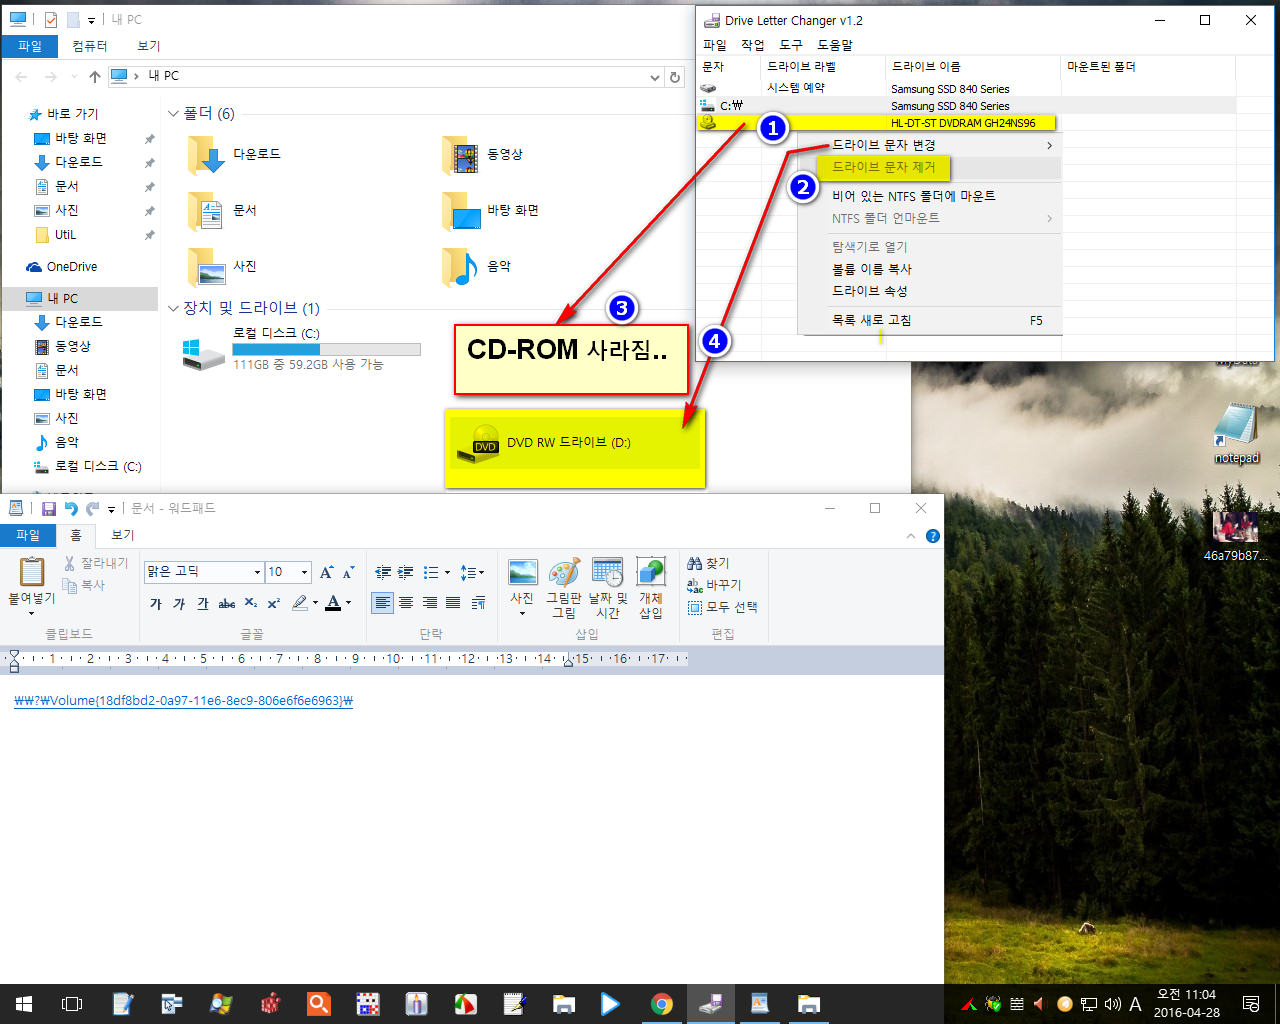Click the text highlight color button
The height and width of the screenshot is (1024, 1280).
(300, 603)
